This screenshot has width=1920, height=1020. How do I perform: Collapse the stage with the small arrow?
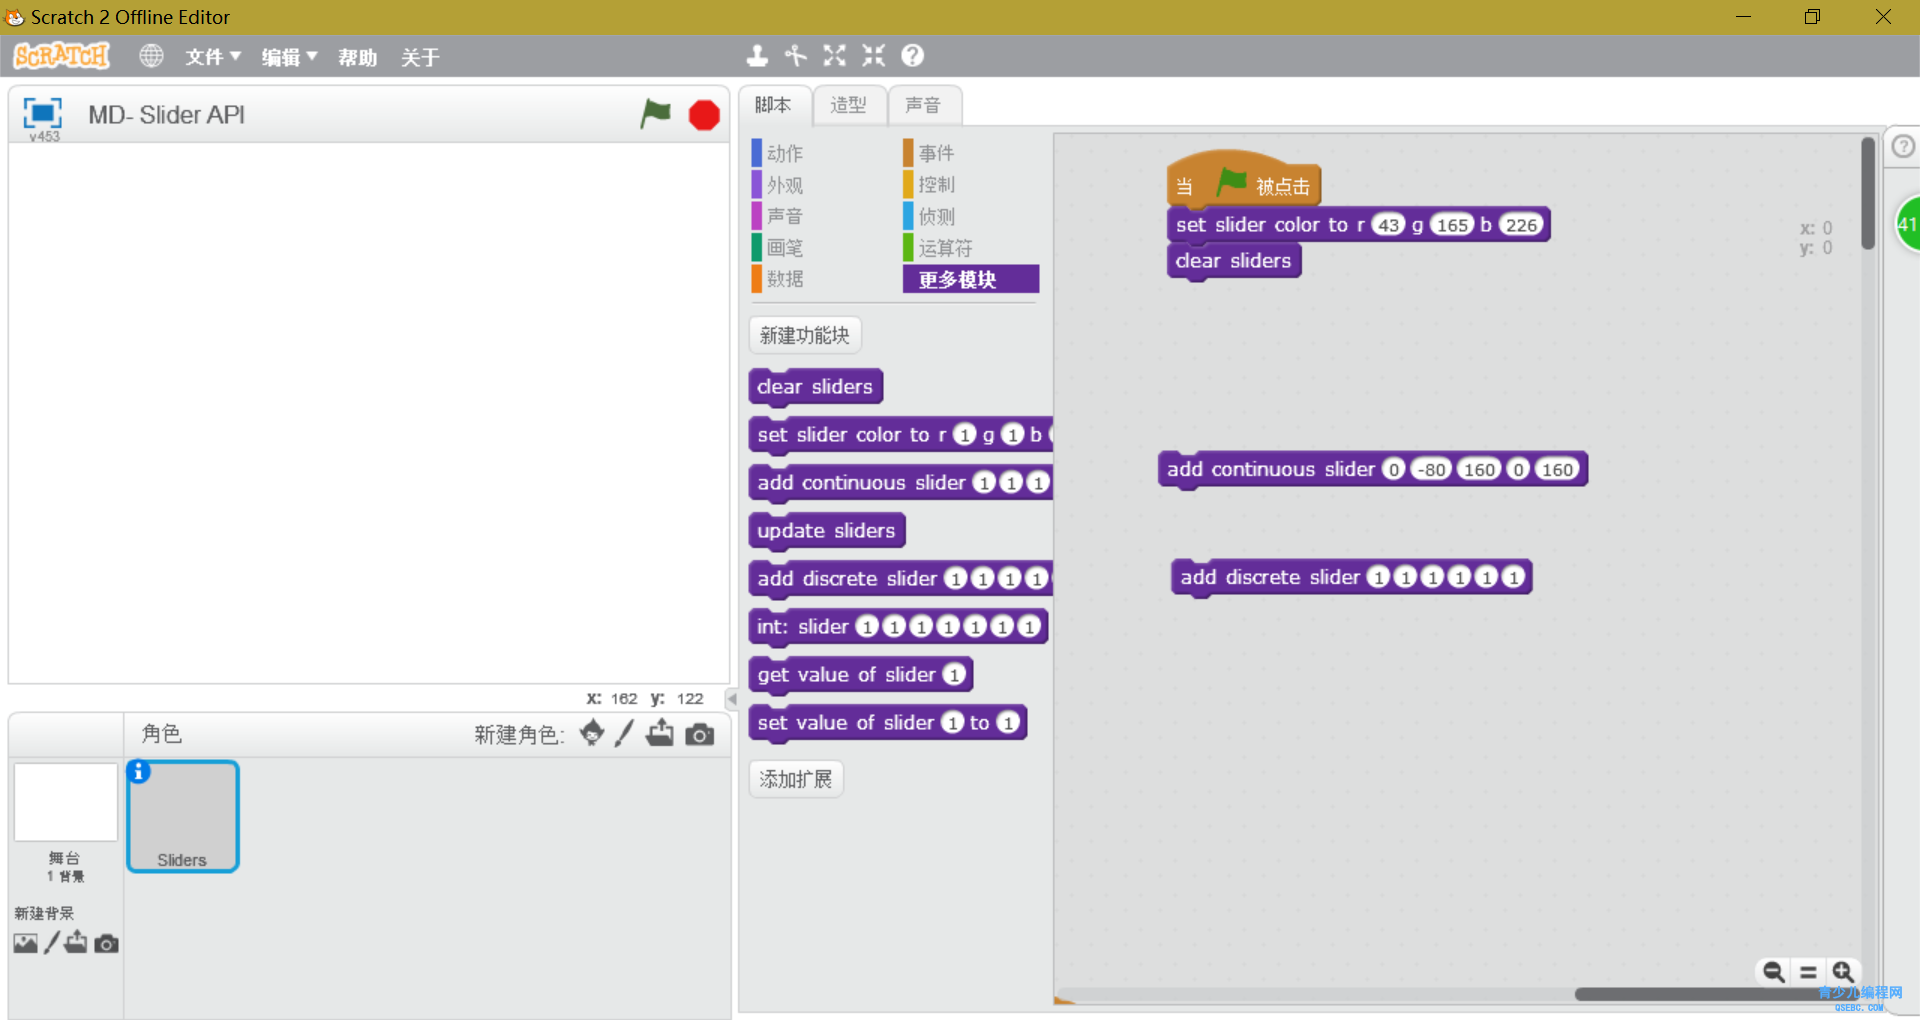pos(732,699)
